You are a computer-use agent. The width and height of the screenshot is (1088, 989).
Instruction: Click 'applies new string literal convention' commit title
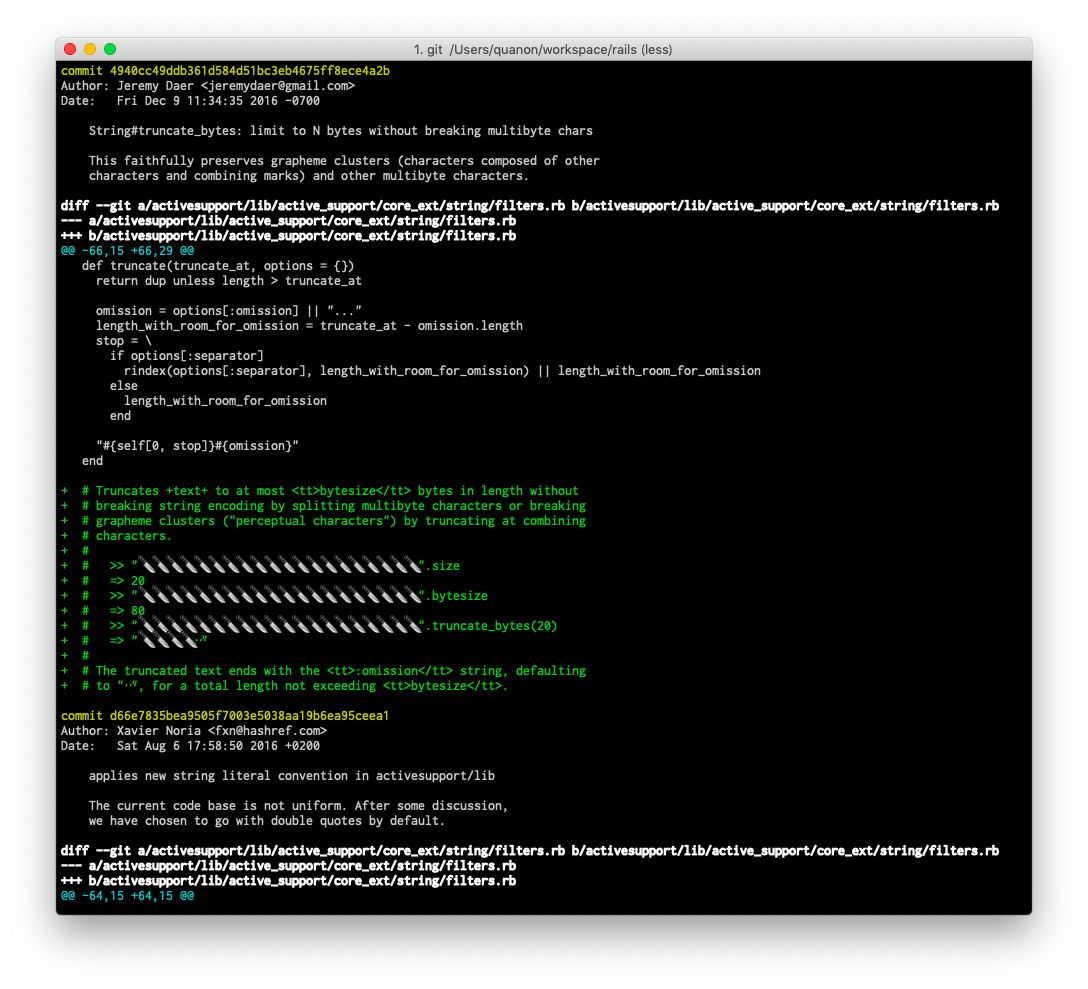[x=291, y=777]
